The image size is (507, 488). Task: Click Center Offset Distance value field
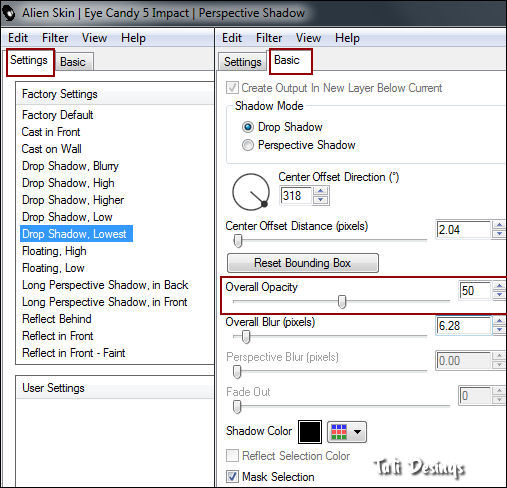[464, 230]
